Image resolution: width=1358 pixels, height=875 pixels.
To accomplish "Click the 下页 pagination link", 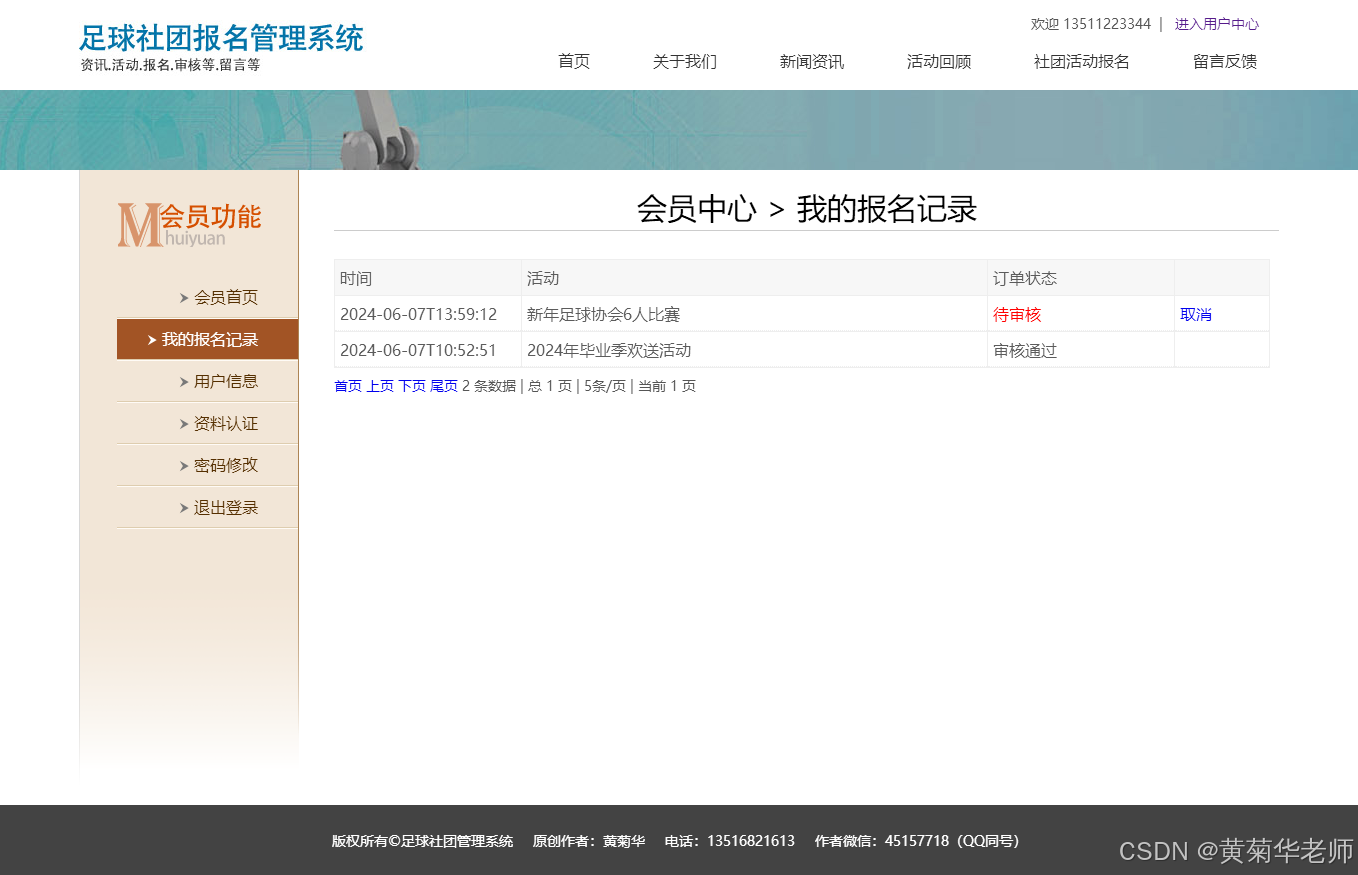I will click(x=412, y=386).
